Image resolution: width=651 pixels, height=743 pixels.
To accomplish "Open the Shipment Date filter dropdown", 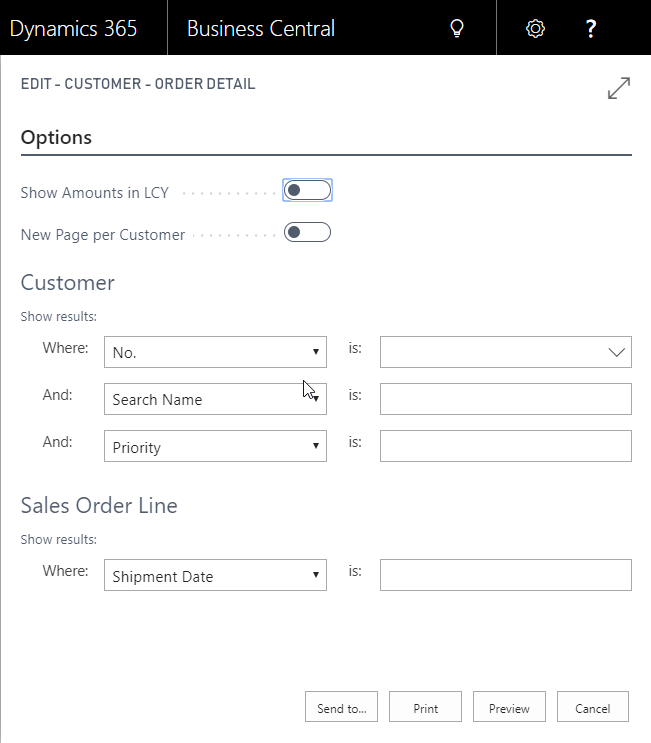I will coord(215,575).
